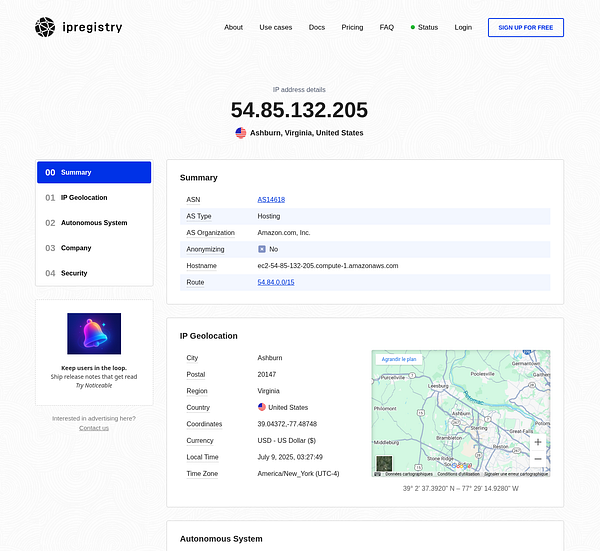The height and width of the screenshot is (551, 600).
Task: Zoom out on the map
Action: click(538, 459)
